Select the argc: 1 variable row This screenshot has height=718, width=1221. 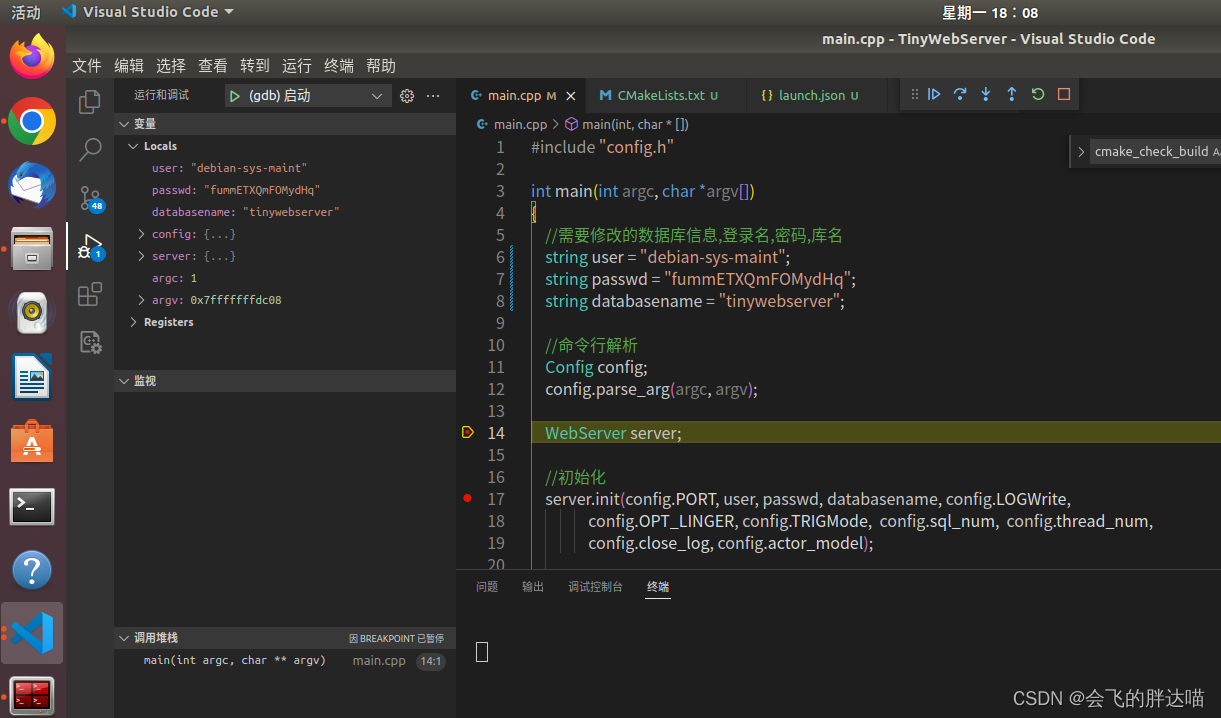[285, 278]
